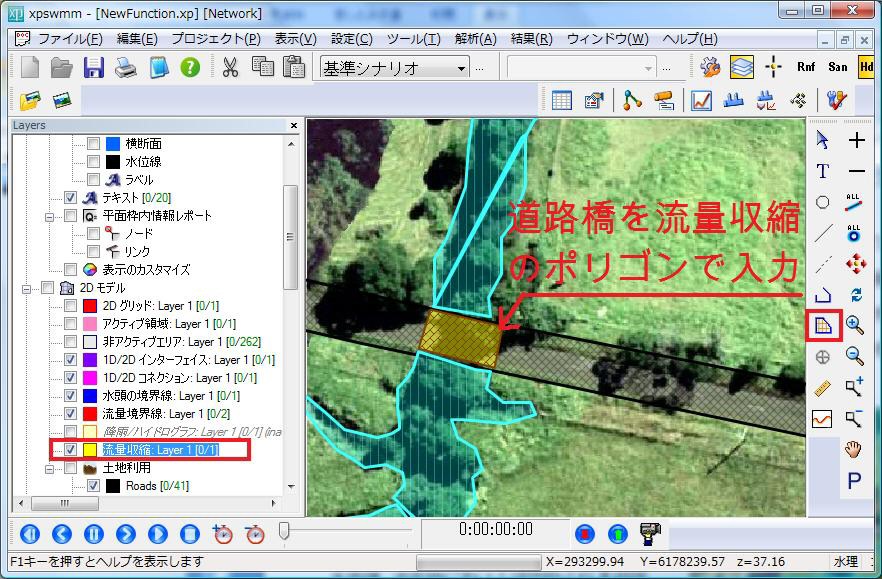882x579 pixels.
Task: Print using the printer icon
Action: click(126, 68)
